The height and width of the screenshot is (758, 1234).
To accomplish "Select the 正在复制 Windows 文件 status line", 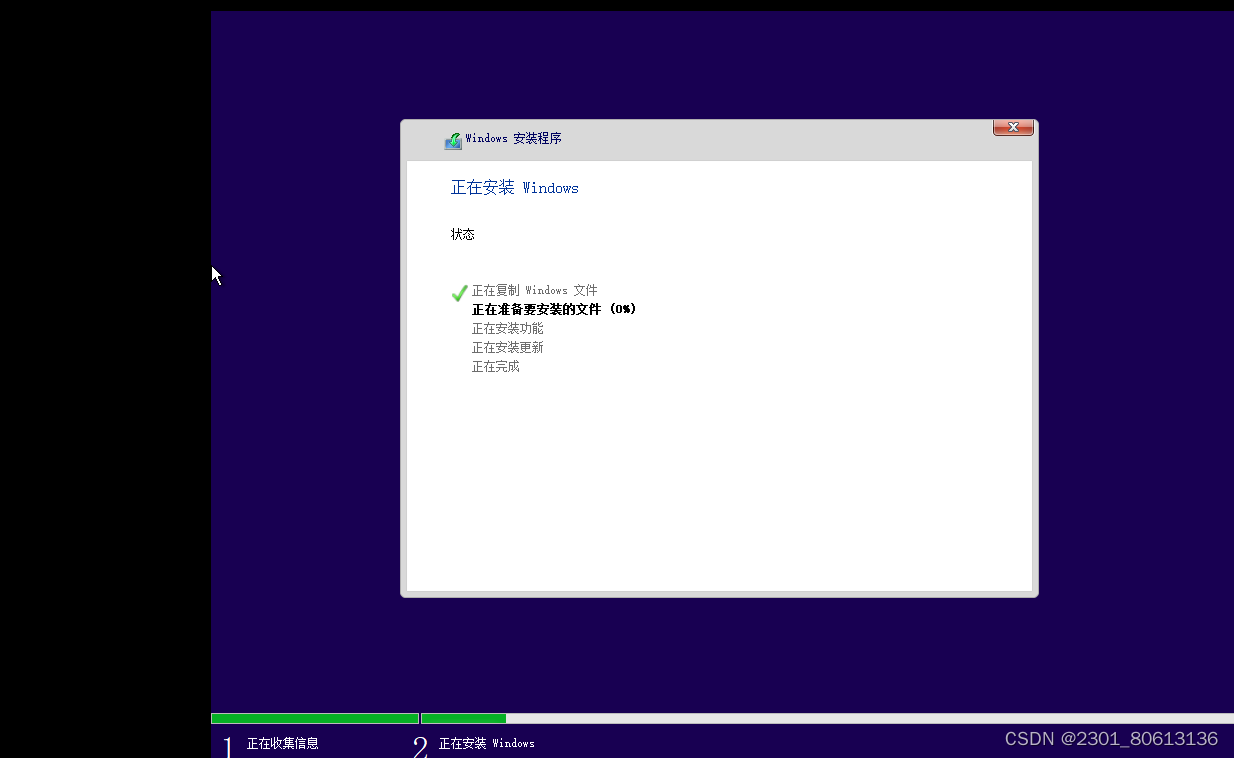I will 534,290.
